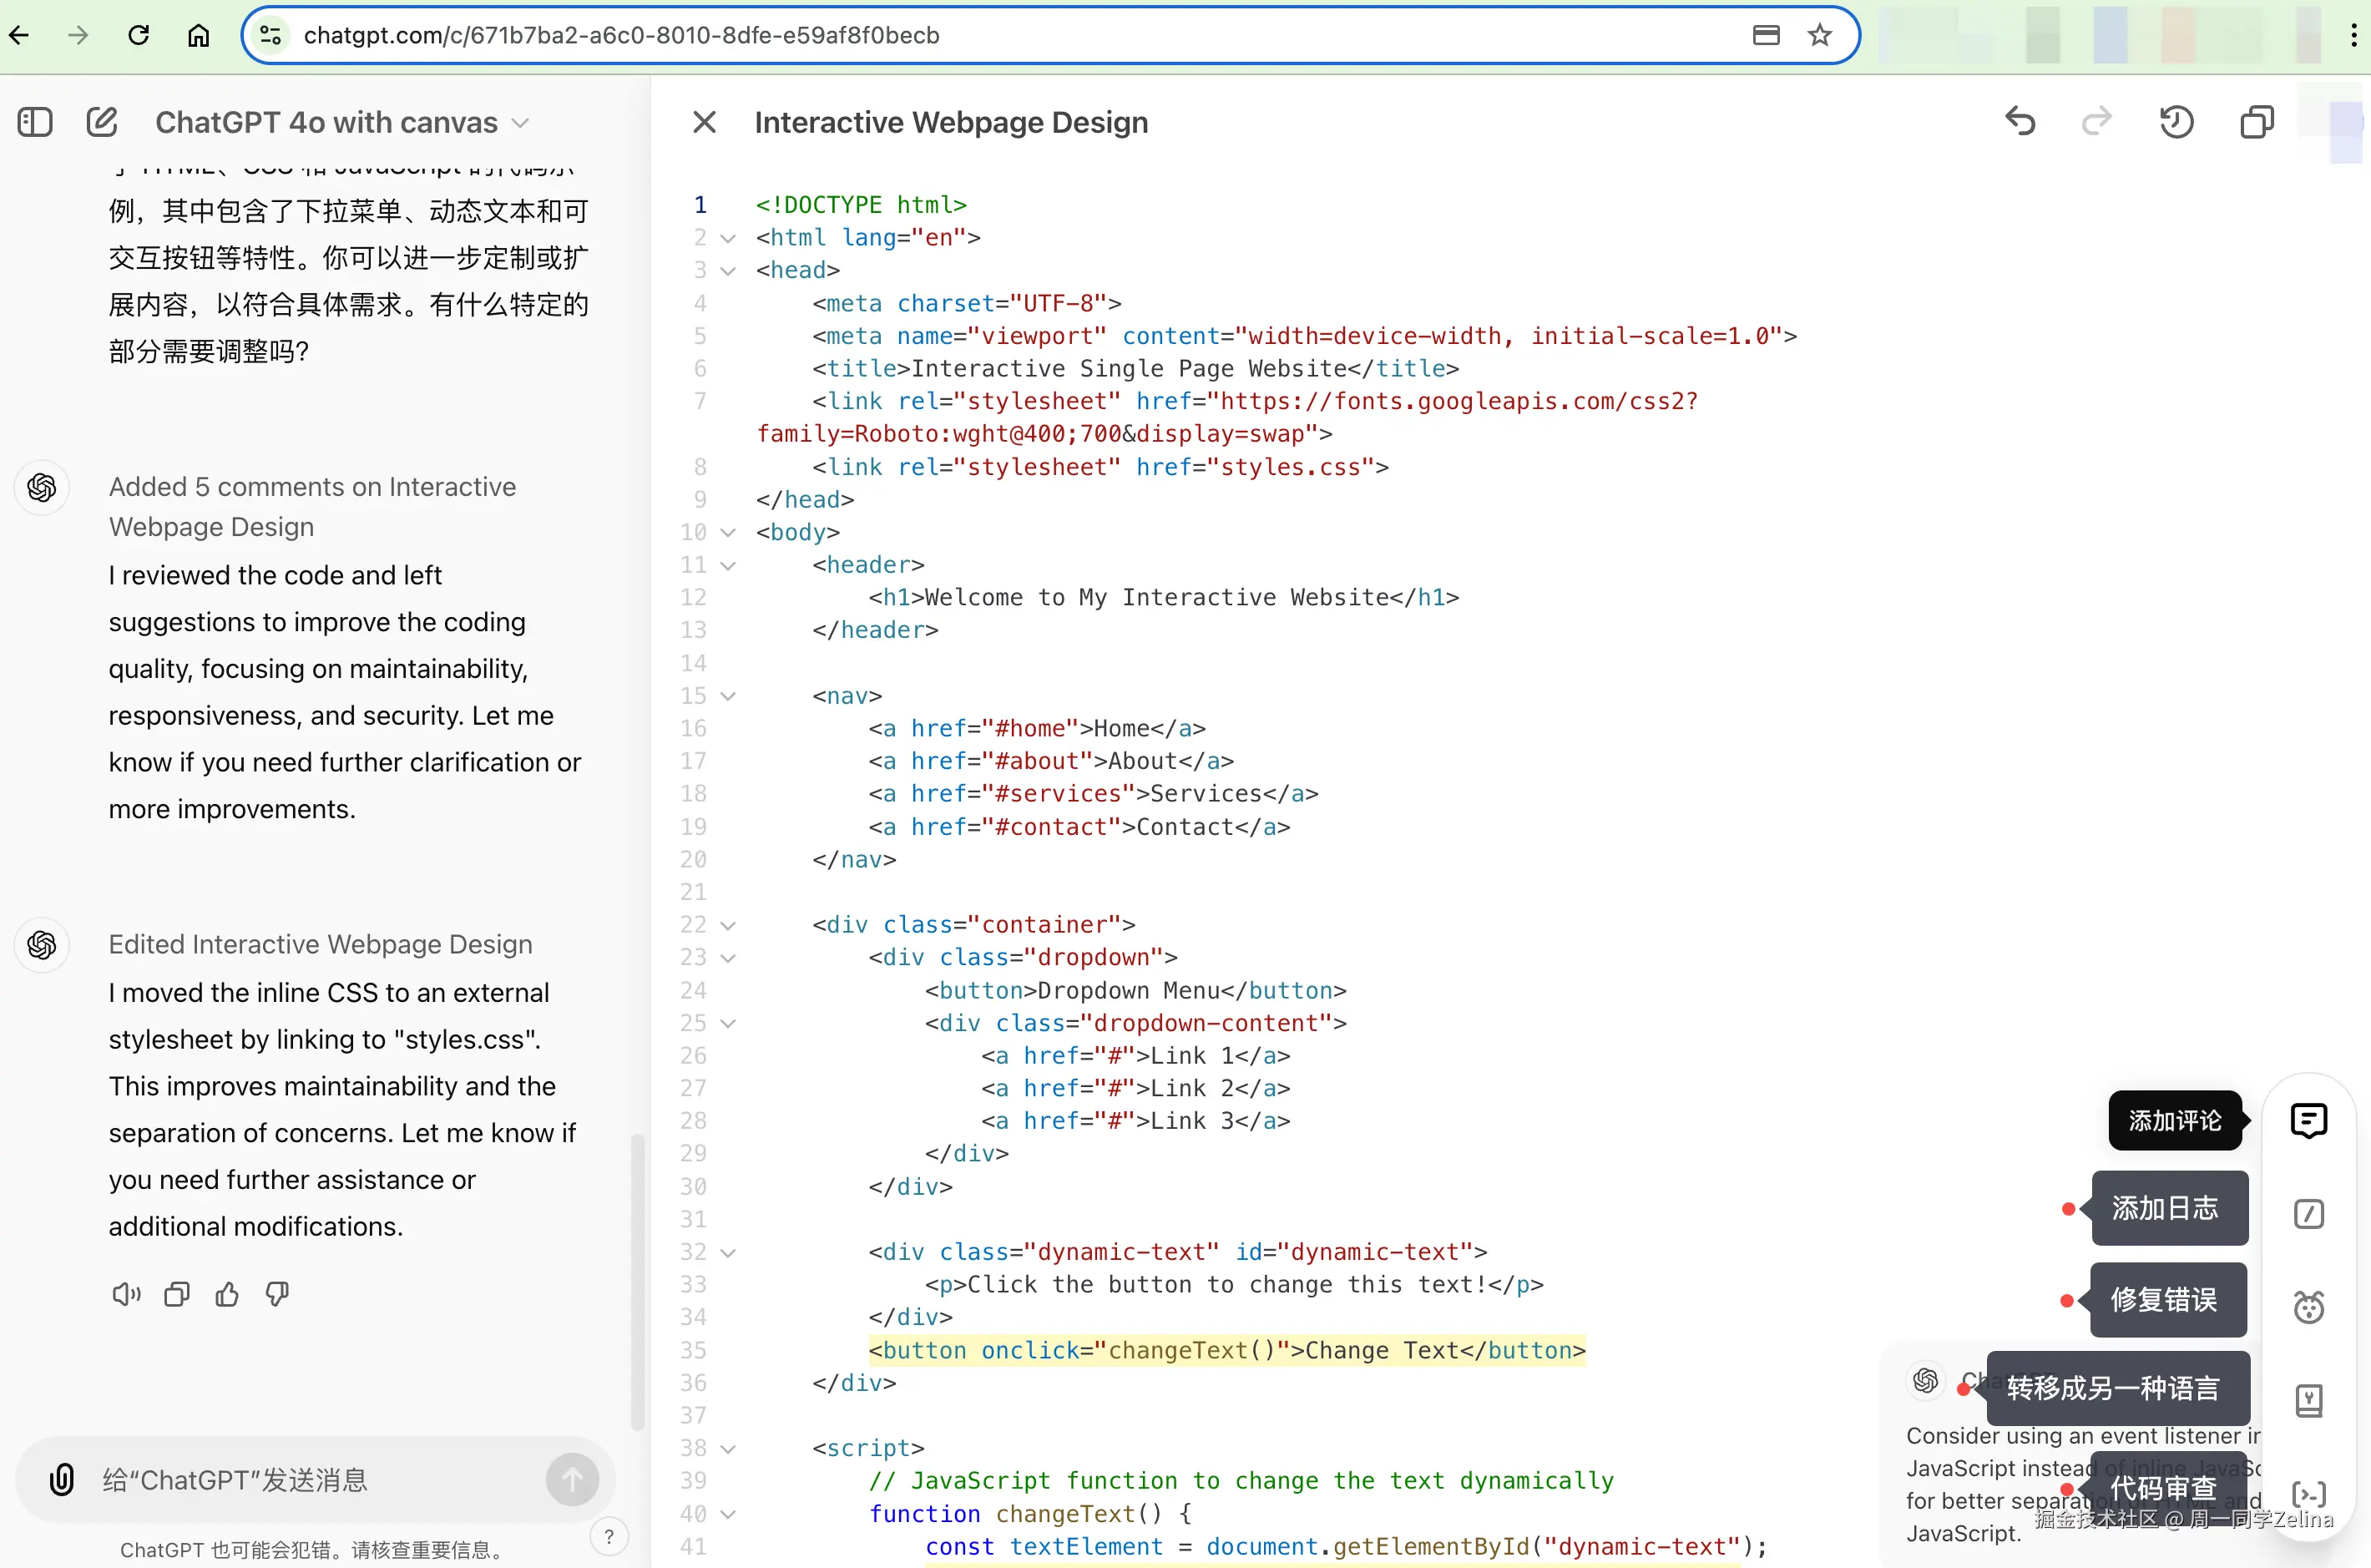The image size is (2371, 1568).
Task: Click the Add comments shortcut icon
Action: click(2308, 1120)
